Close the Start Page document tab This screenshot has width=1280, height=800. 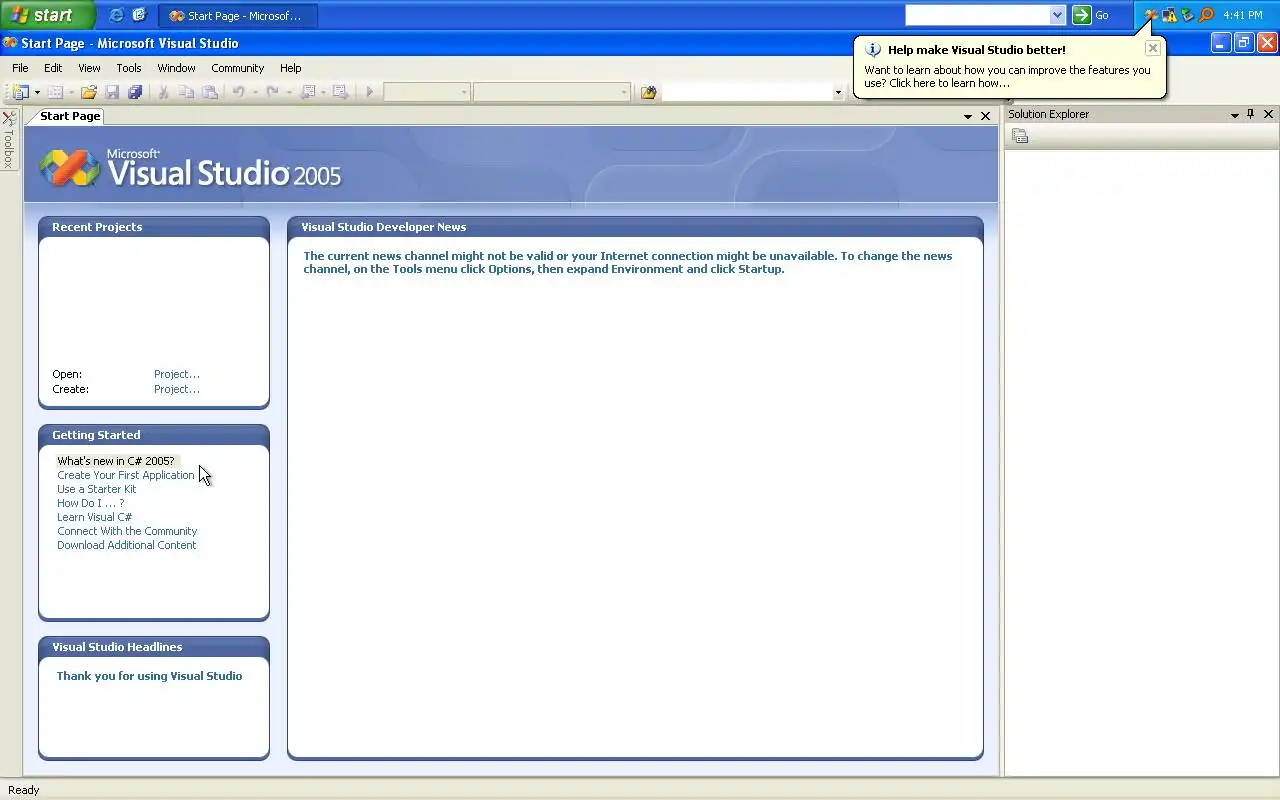(985, 116)
